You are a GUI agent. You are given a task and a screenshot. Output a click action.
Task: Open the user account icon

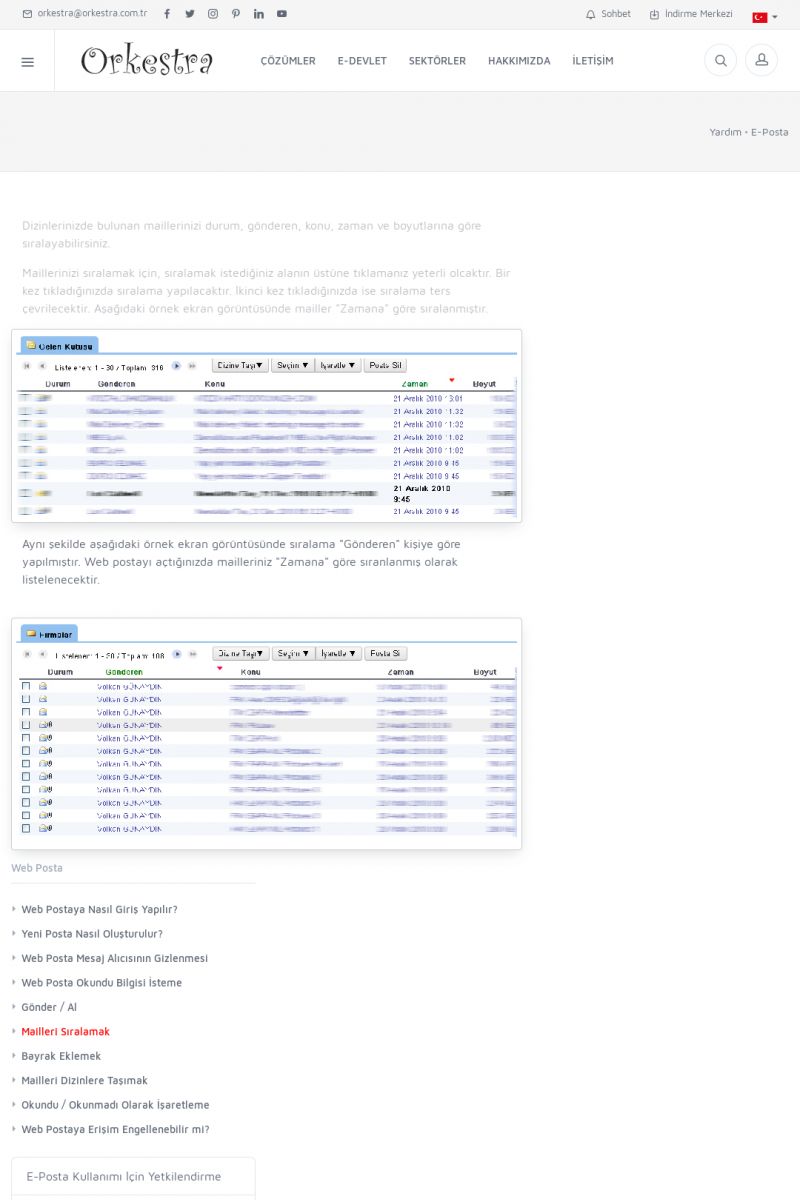point(761,61)
